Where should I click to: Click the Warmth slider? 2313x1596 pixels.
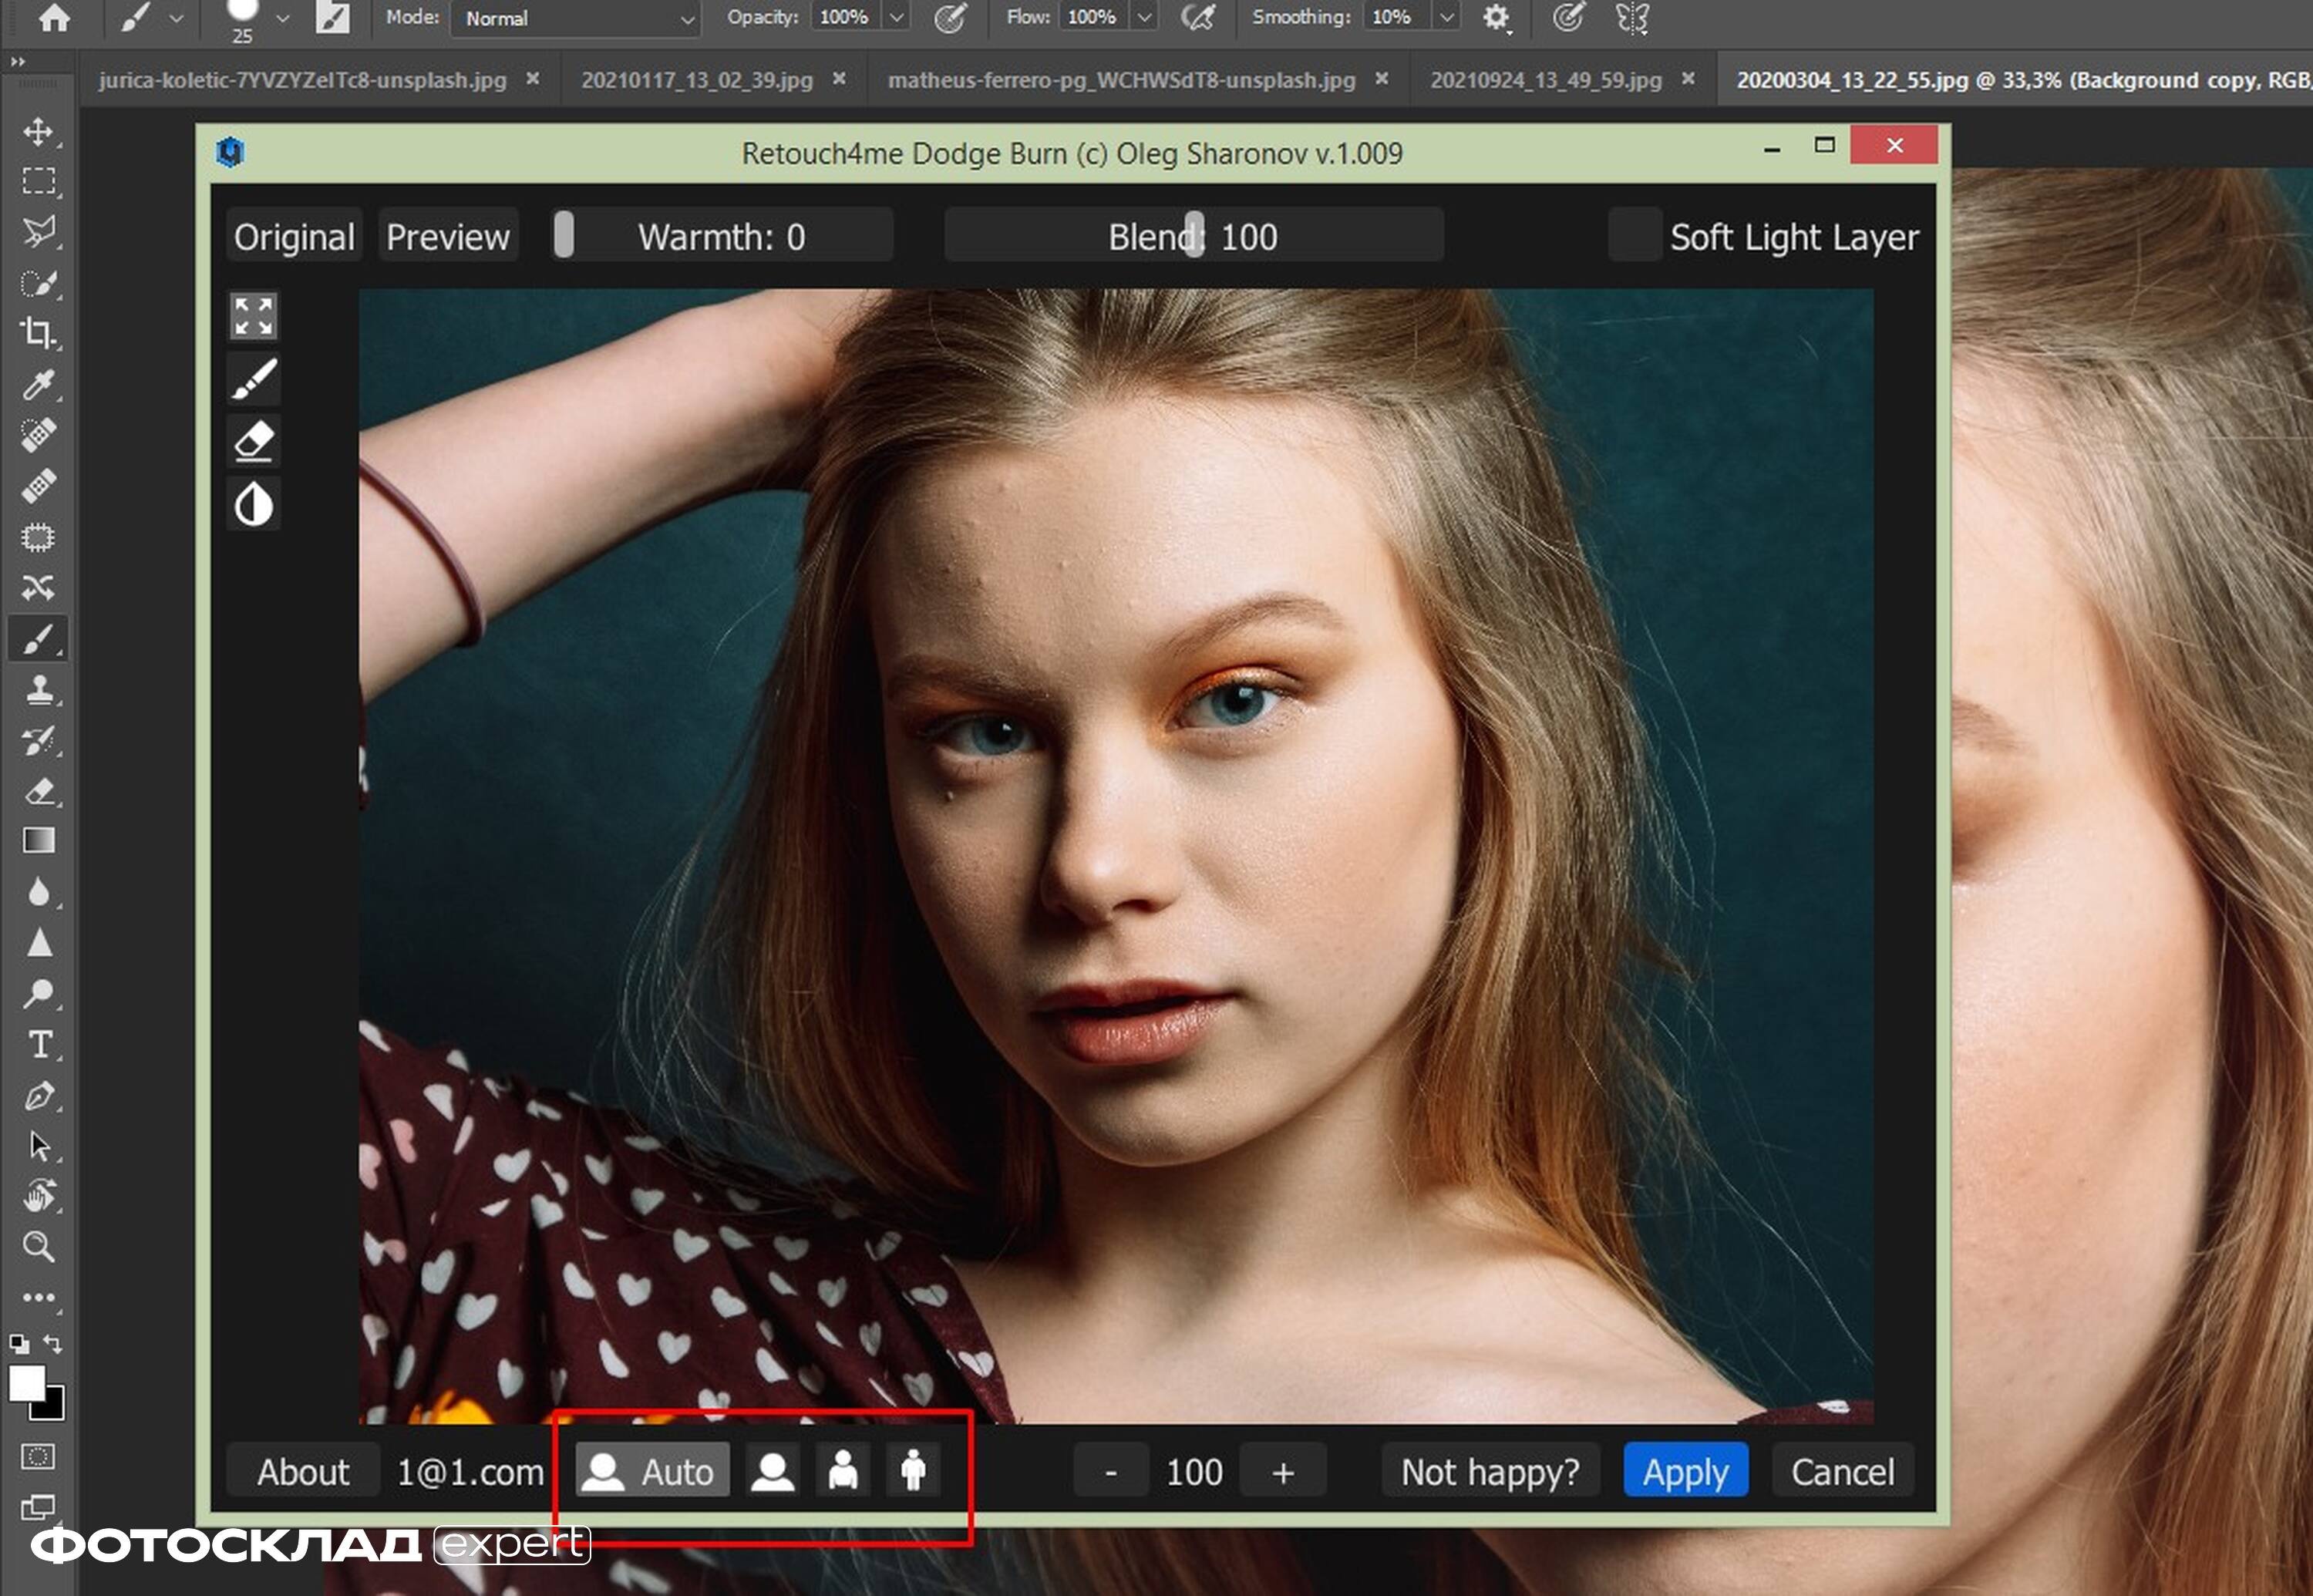[x=721, y=236]
